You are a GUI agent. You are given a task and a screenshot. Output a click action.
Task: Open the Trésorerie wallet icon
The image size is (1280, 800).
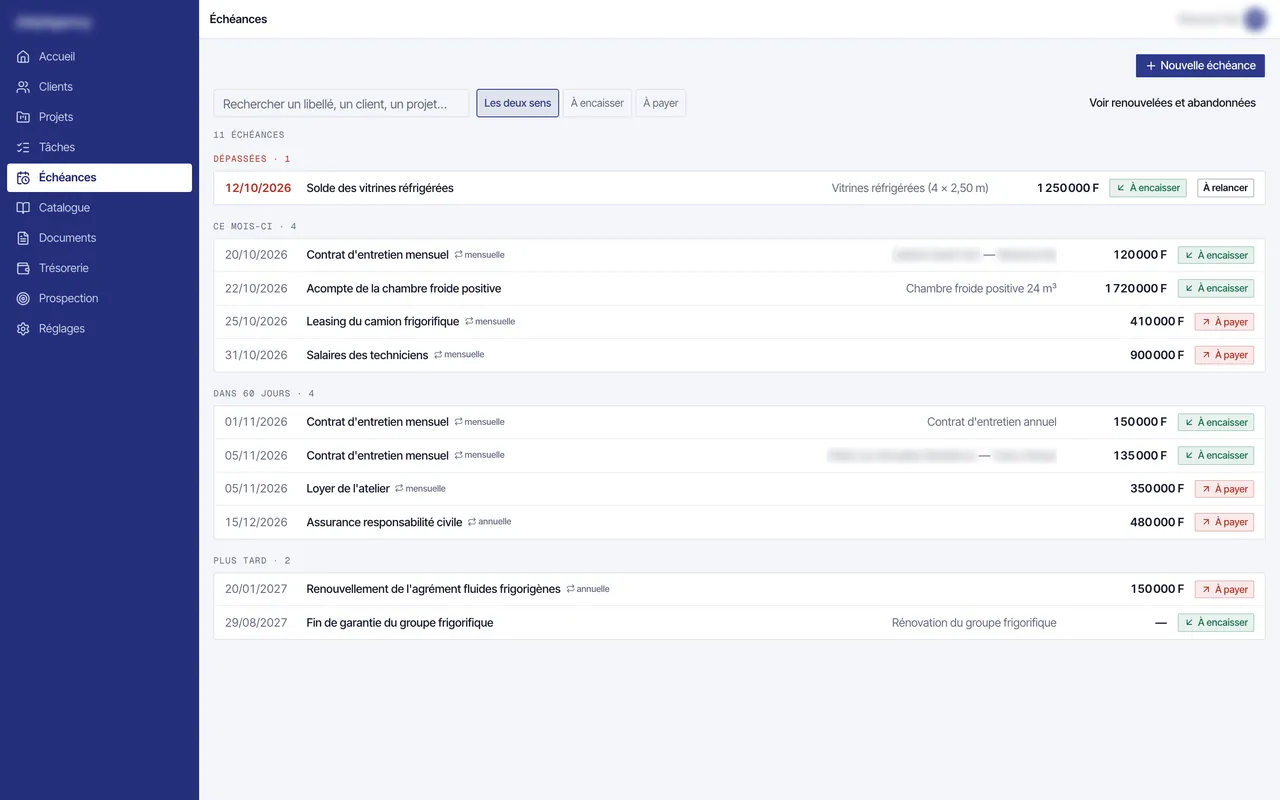pyautogui.click(x=23, y=268)
